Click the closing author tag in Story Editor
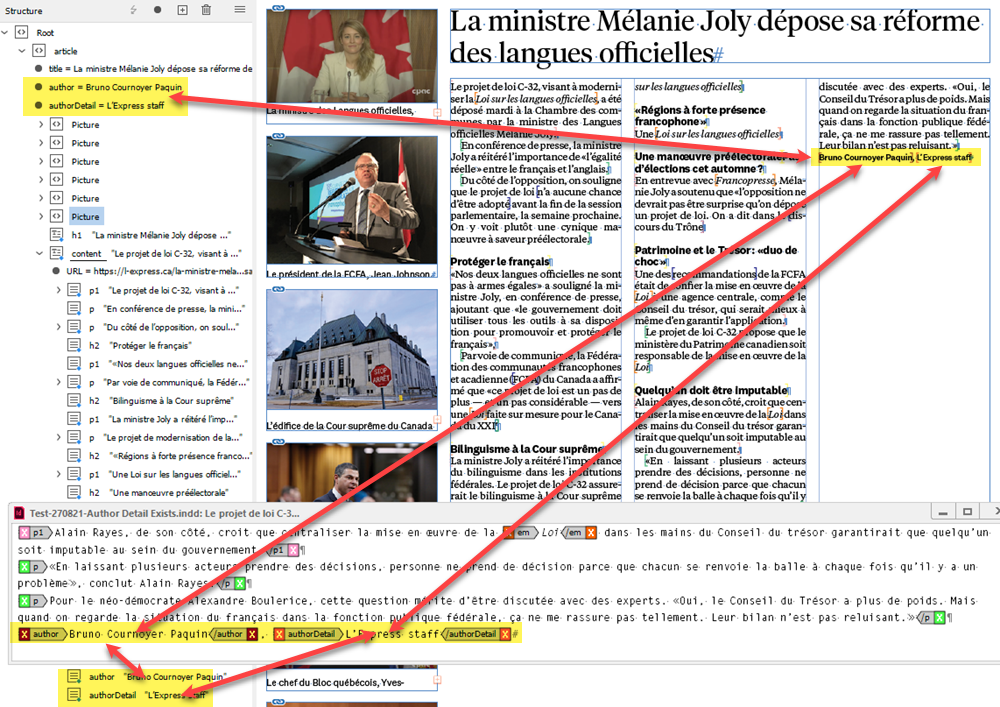Image resolution: width=1000 pixels, height=707 pixels. 233,634
